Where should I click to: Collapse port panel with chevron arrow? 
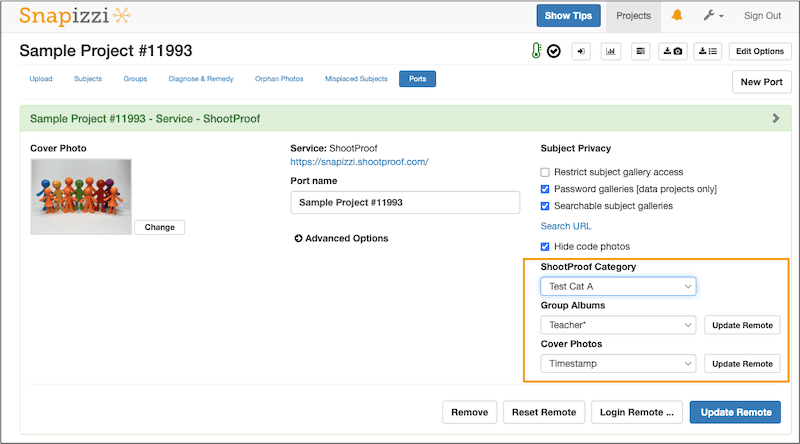(x=776, y=118)
